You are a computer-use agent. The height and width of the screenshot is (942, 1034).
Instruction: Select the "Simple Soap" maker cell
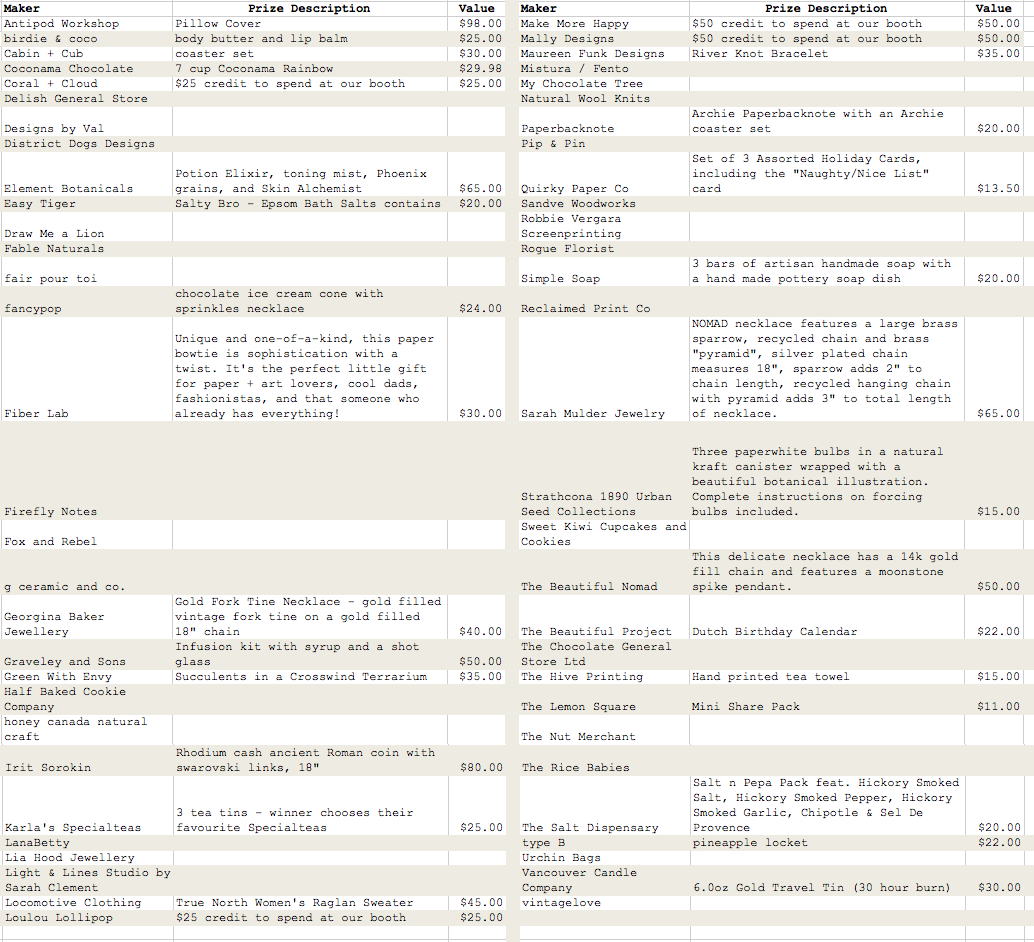(x=604, y=271)
